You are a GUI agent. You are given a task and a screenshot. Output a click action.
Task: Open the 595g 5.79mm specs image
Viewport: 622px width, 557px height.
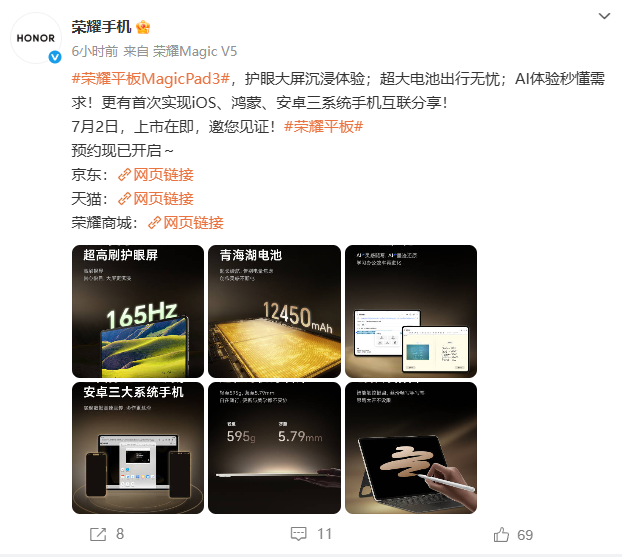[x=275, y=448]
